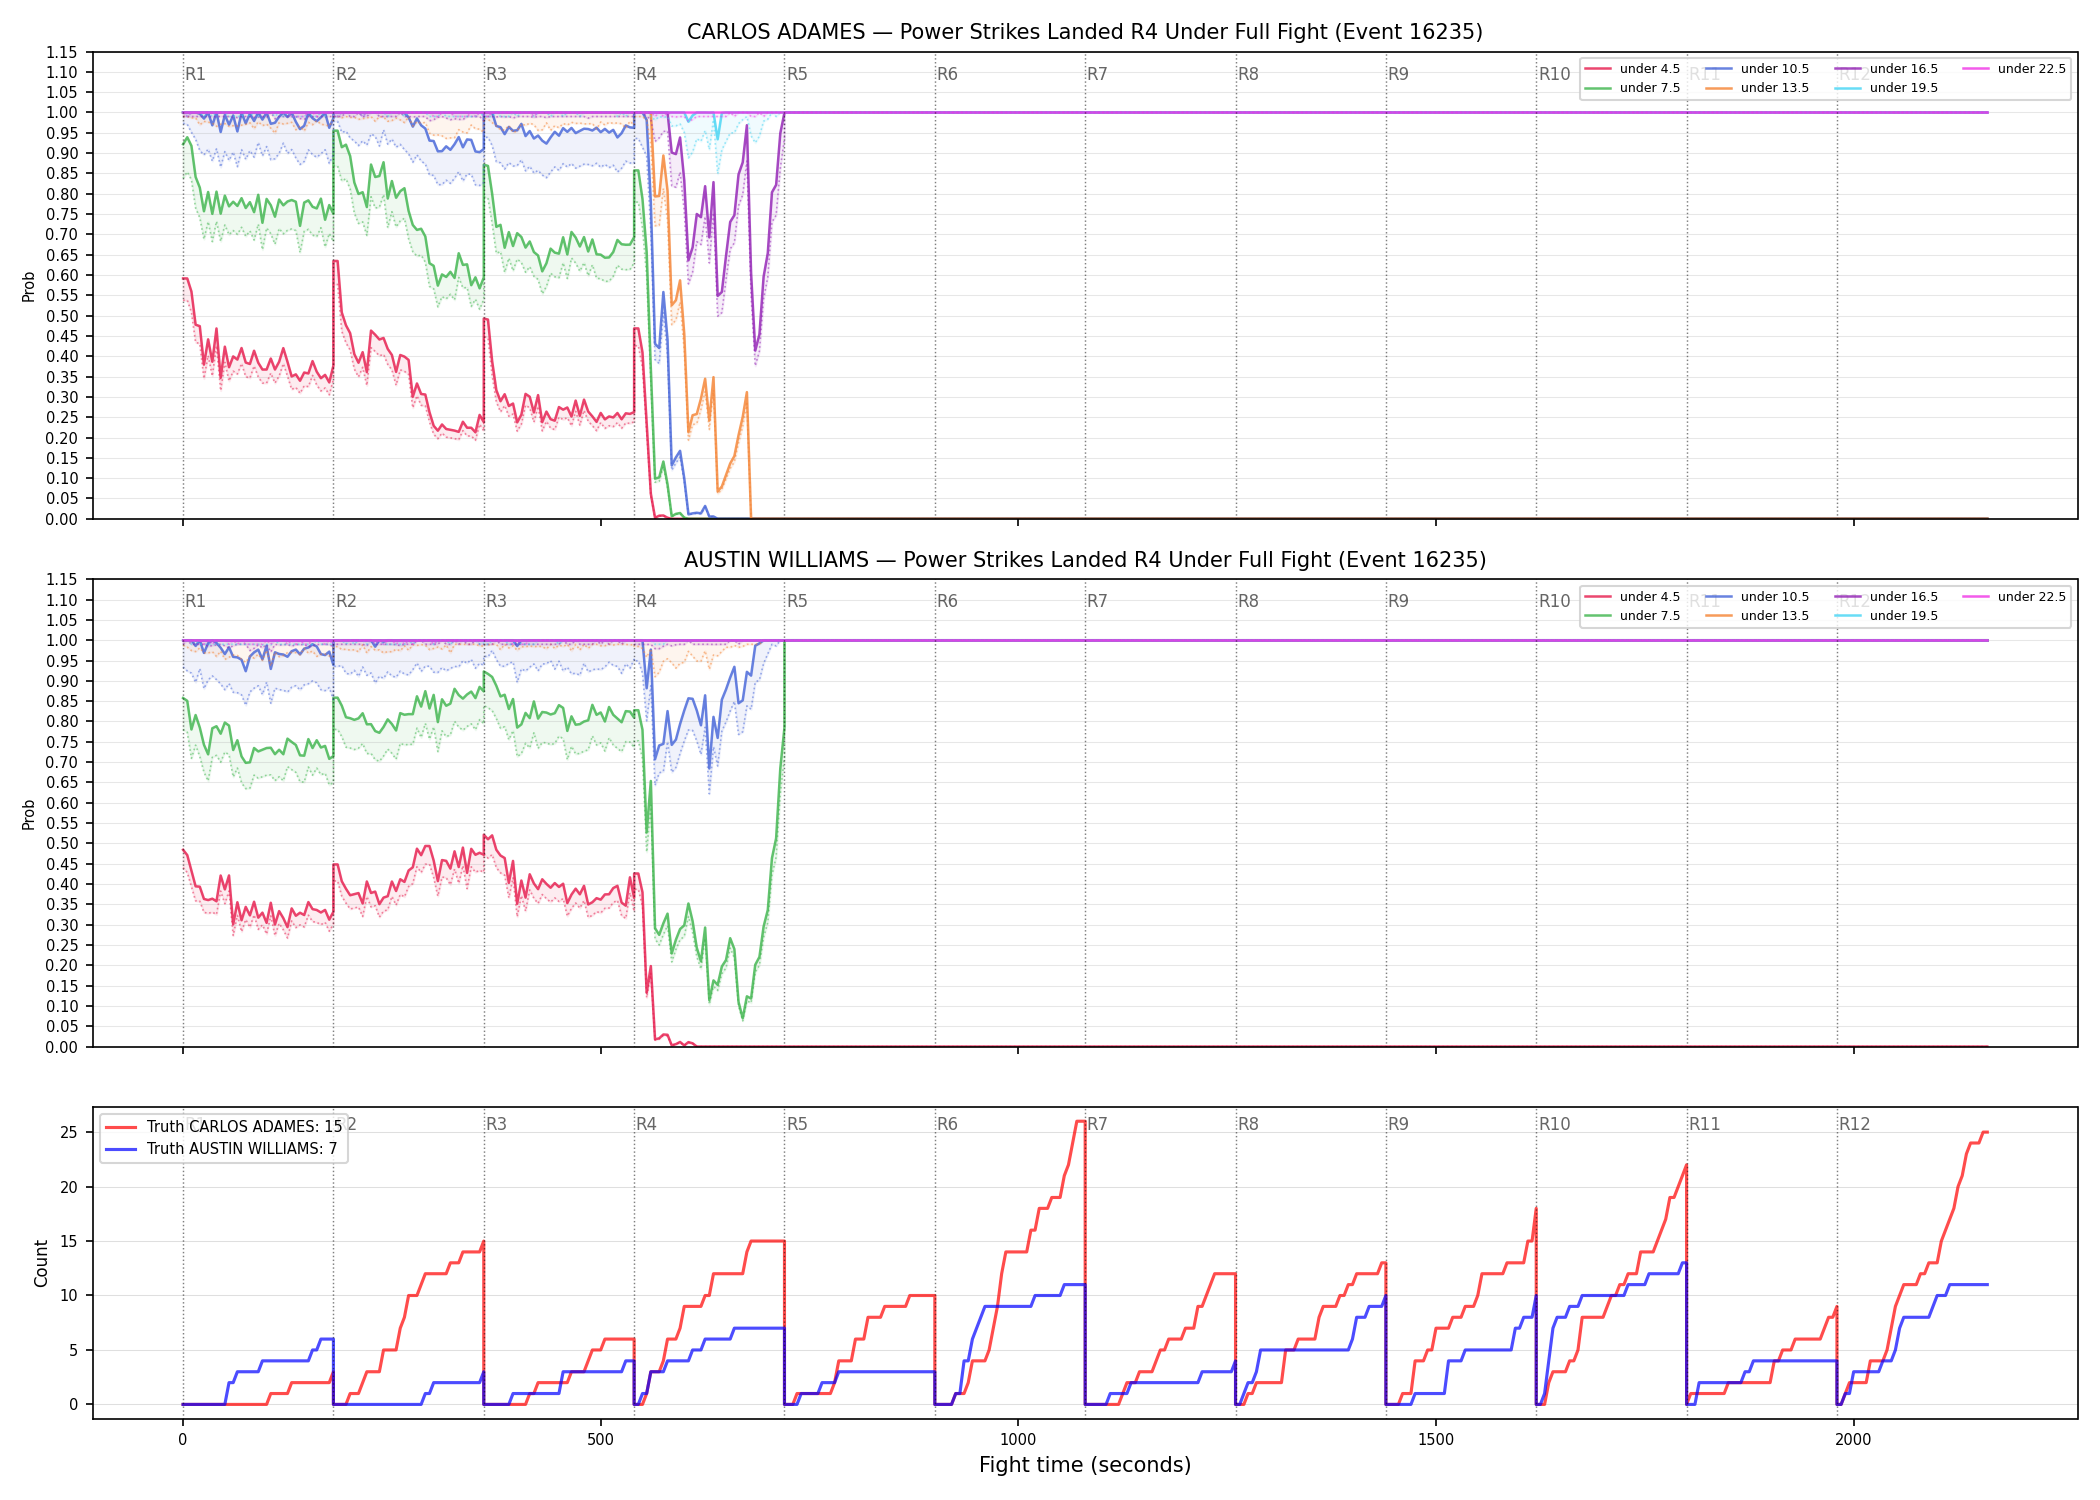This screenshot has width=2100, height=1500.
Task: Select 'under 7.5' in Carlos Adames legend
Action: (1633, 88)
